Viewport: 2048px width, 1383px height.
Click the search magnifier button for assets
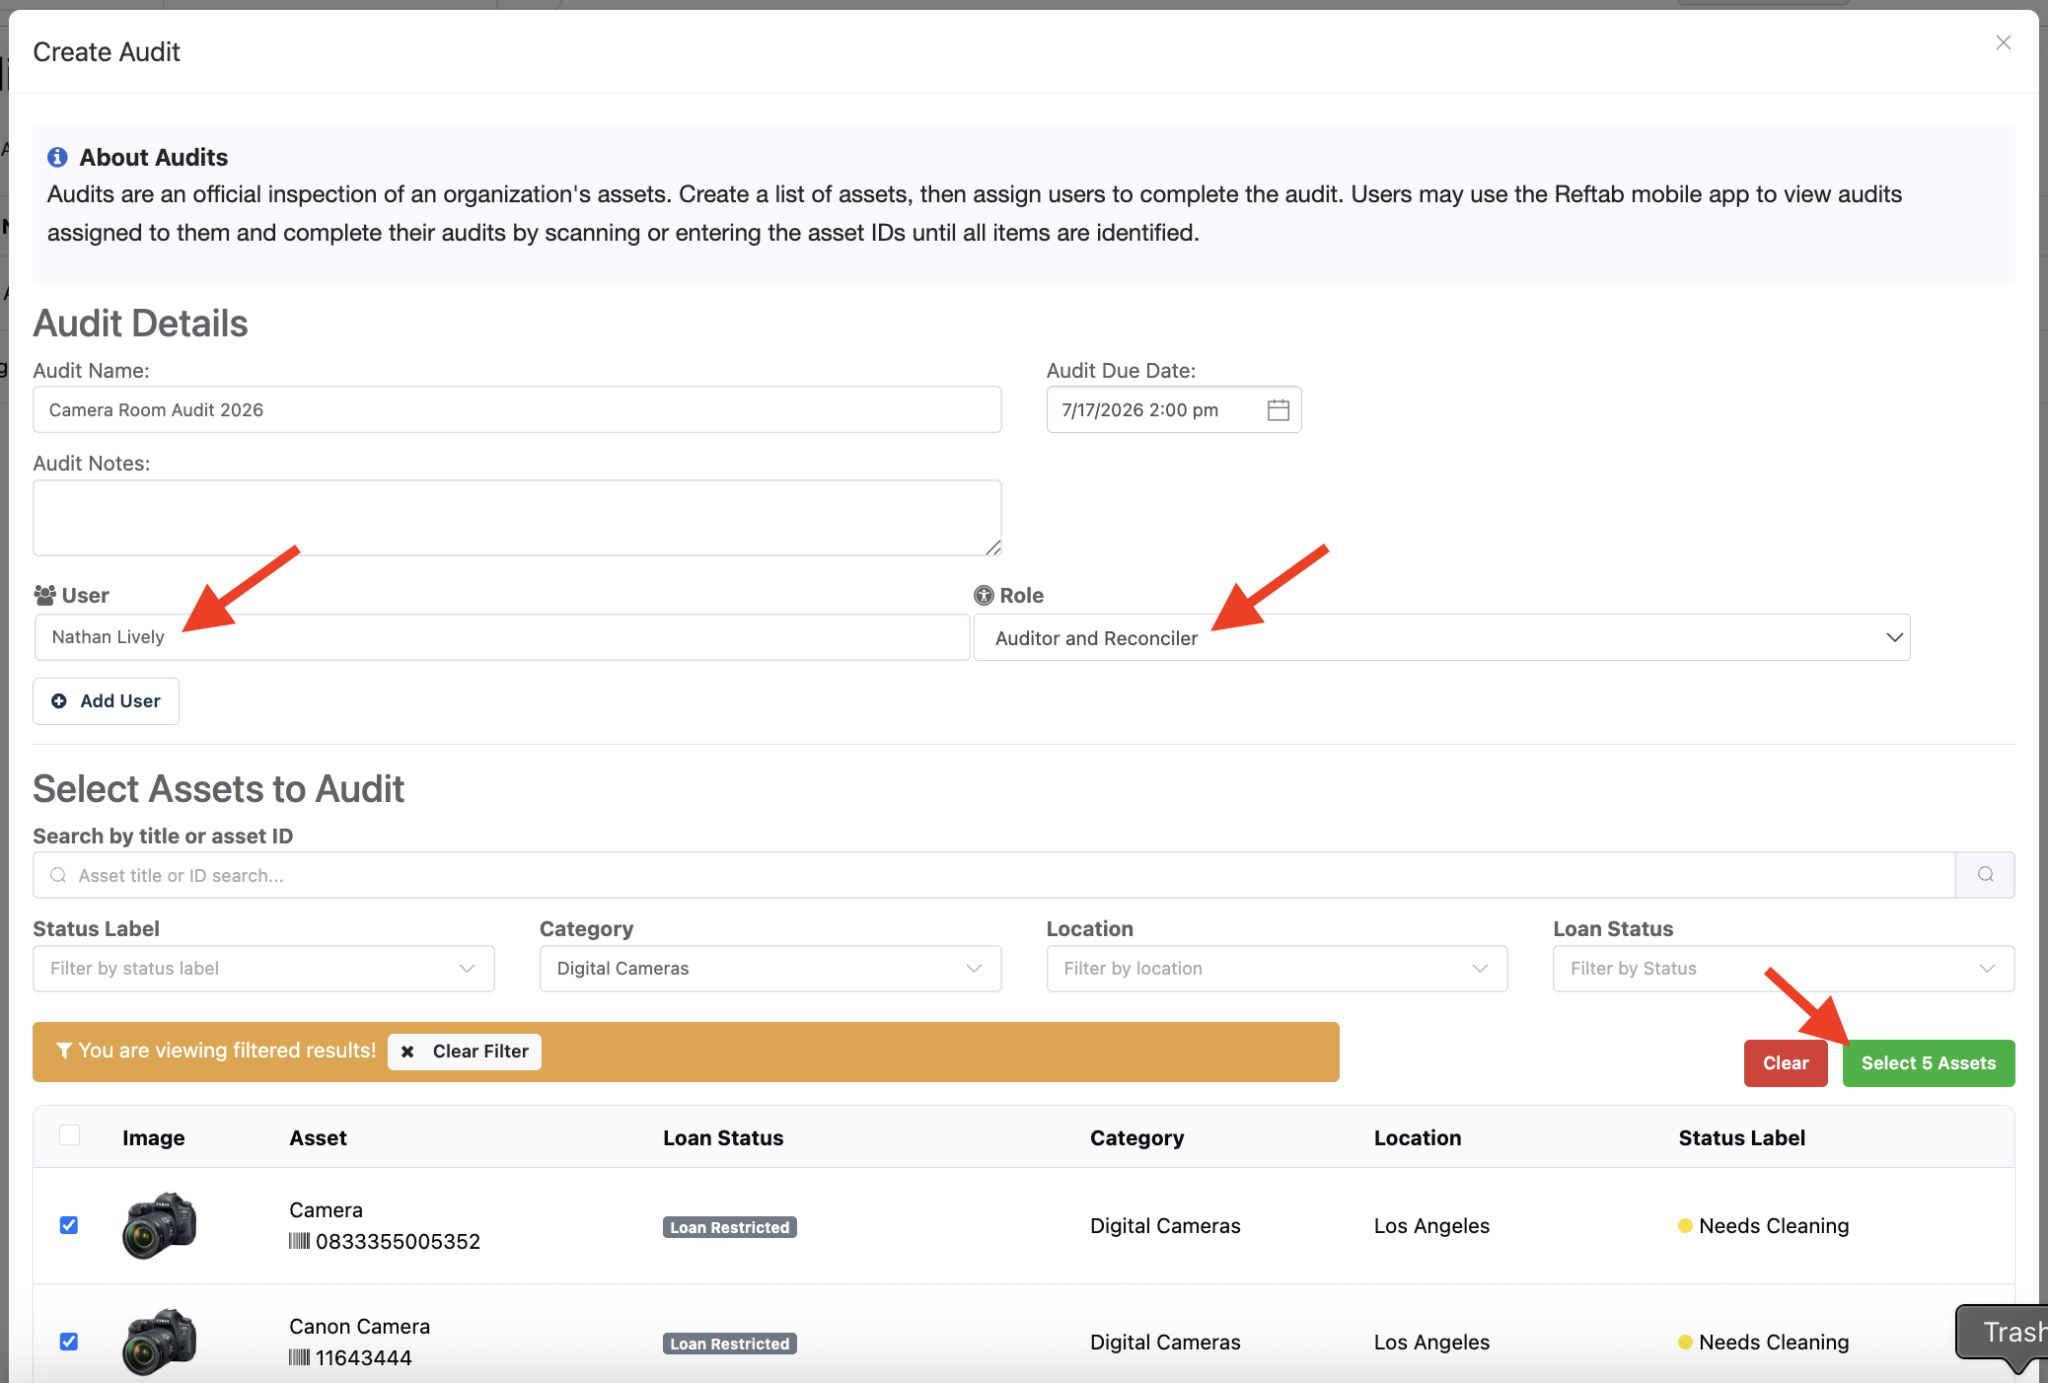click(1985, 875)
